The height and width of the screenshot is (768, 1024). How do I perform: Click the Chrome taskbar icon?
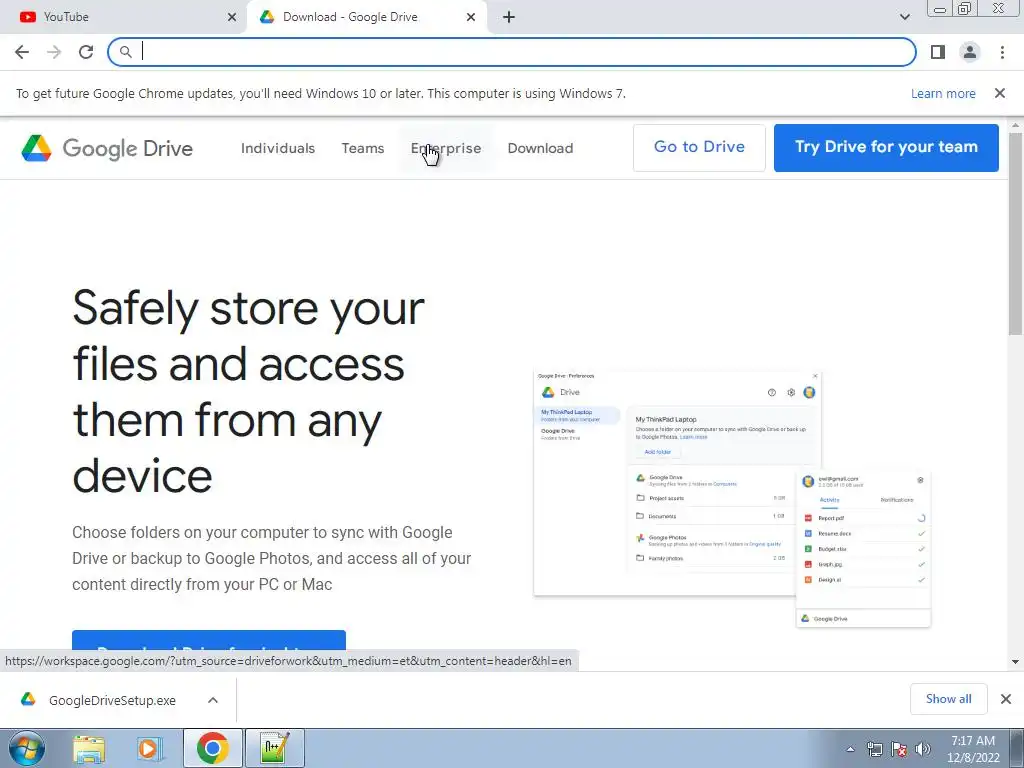point(213,748)
